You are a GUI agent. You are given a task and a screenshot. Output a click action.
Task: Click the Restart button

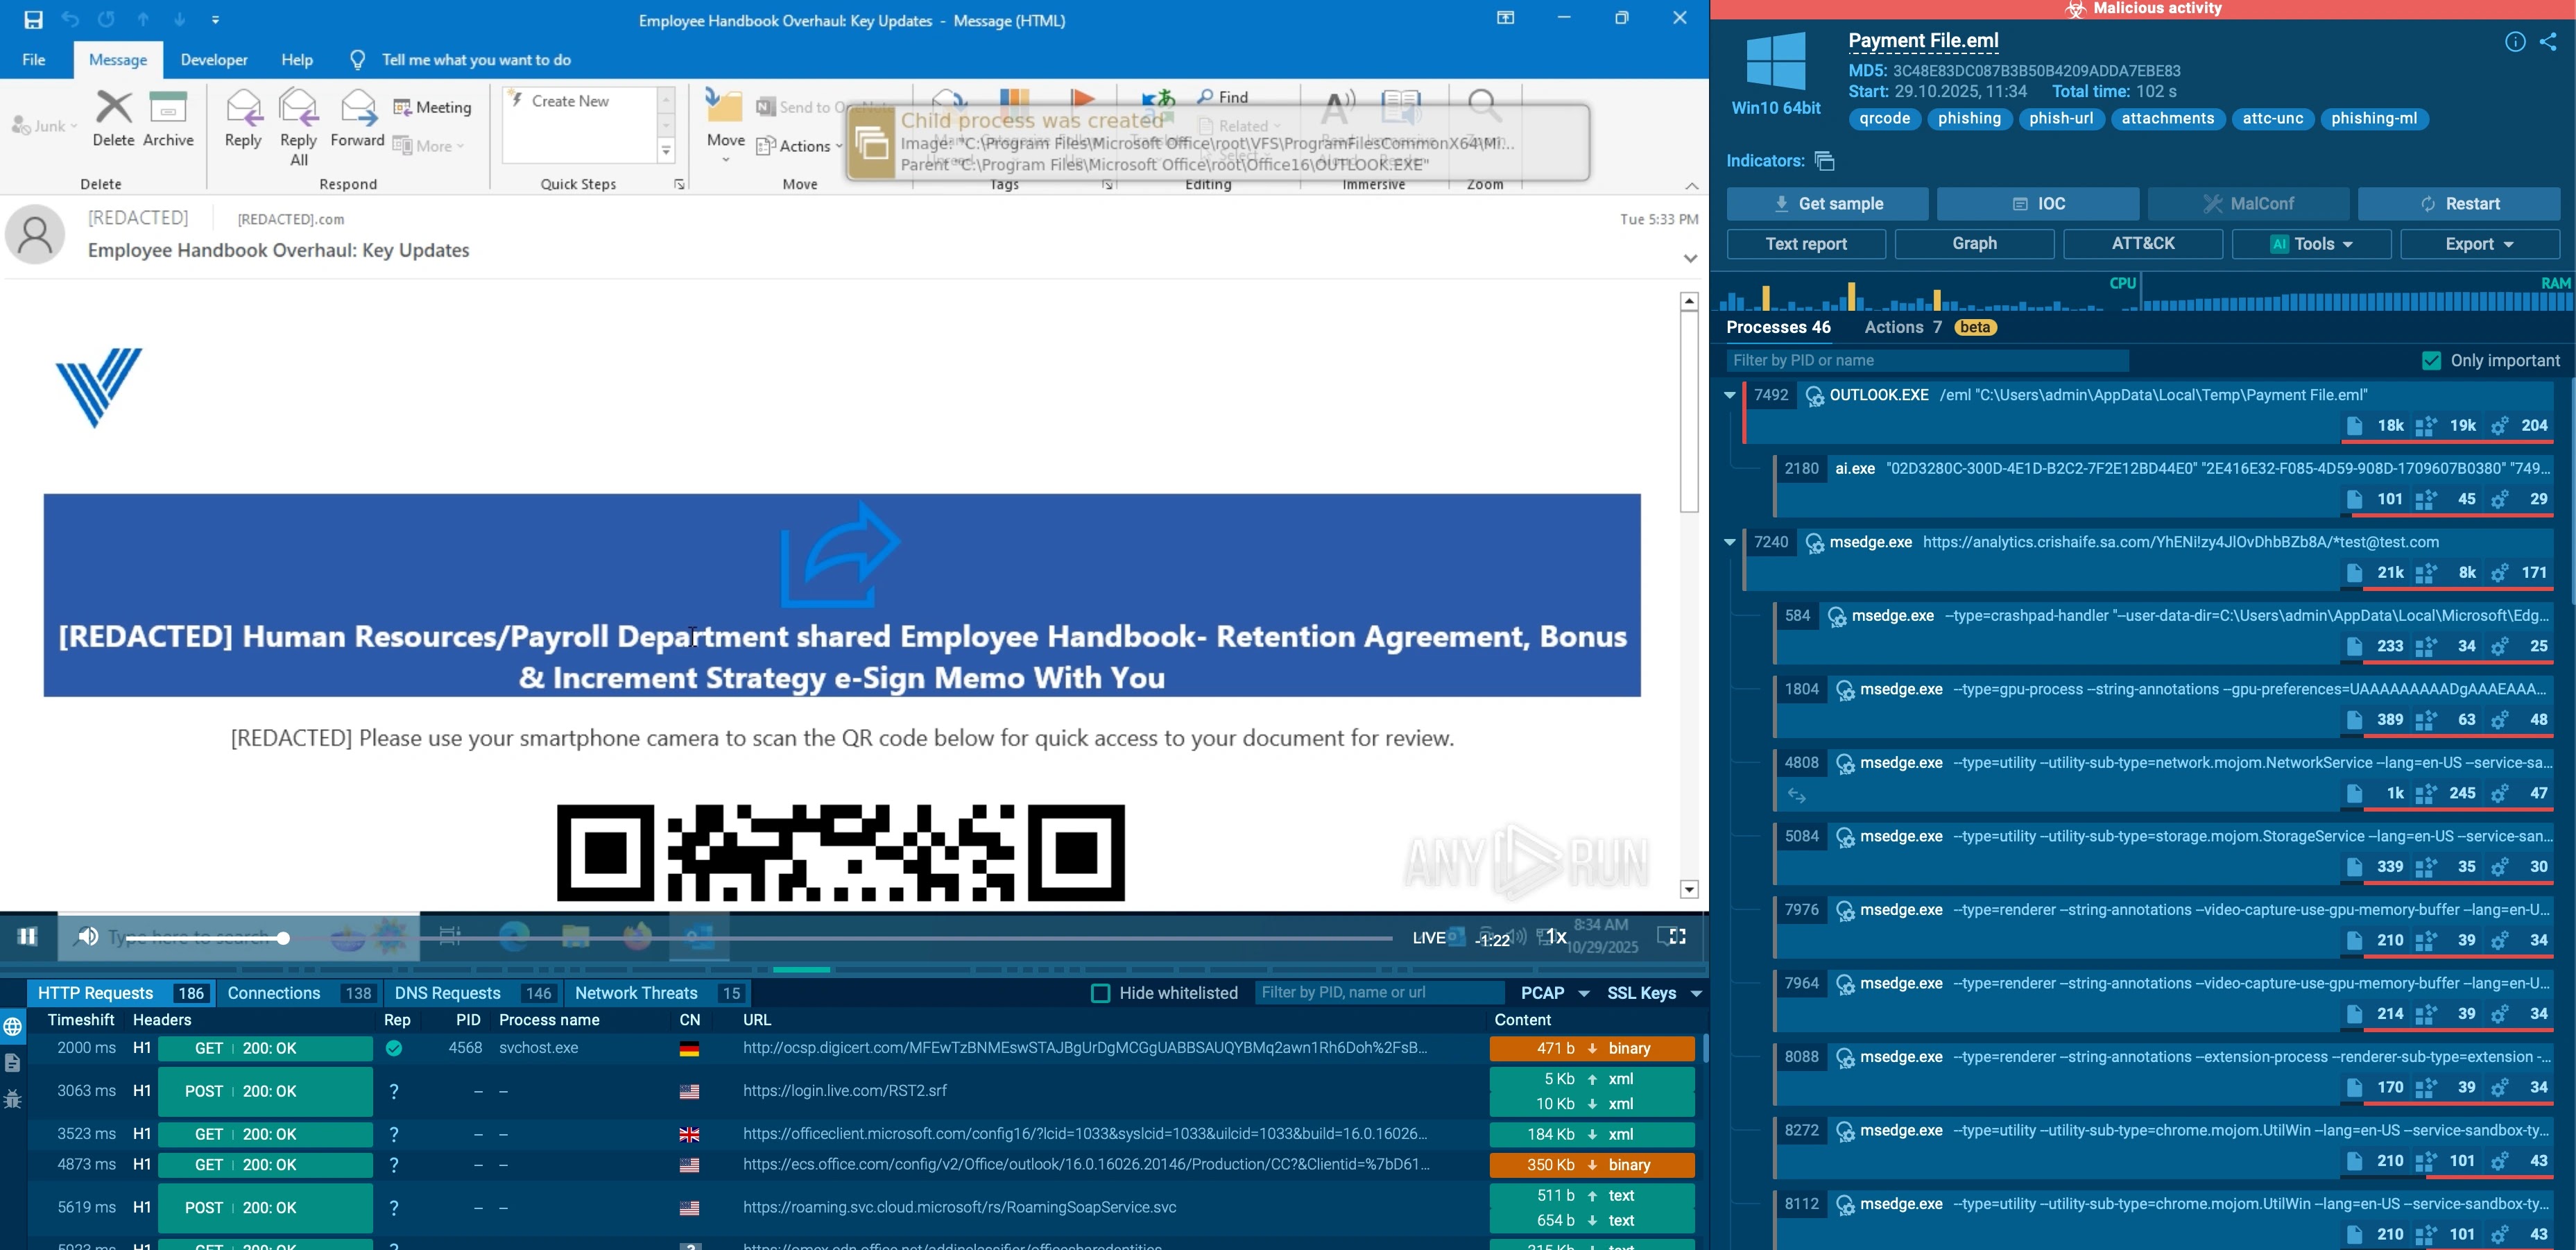click(x=2459, y=204)
